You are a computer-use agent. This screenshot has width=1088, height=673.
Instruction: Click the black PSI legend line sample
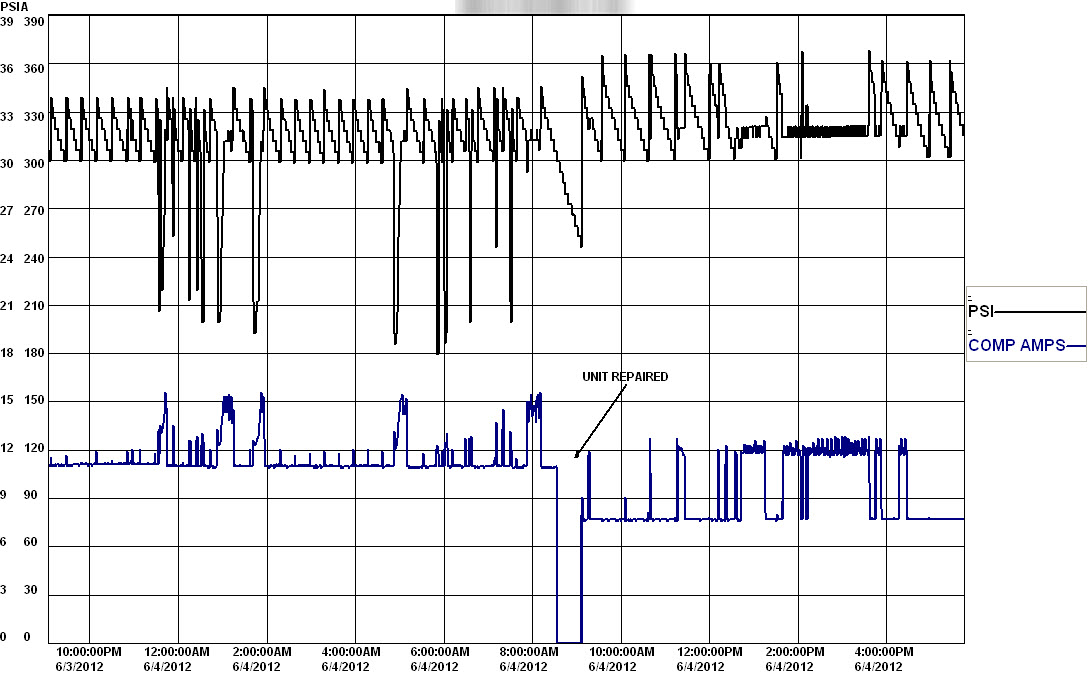point(1040,312)
